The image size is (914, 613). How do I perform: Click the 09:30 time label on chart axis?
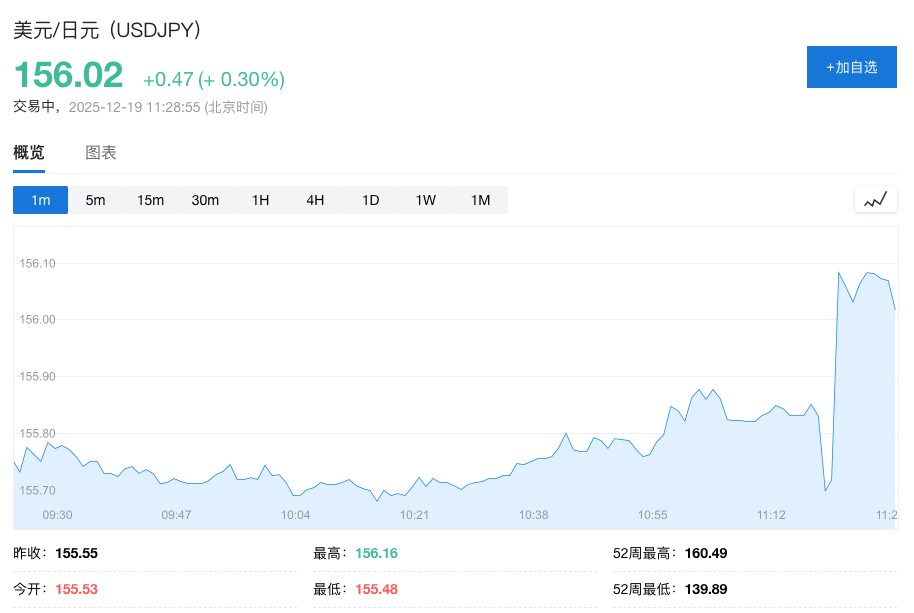[x=57, y=515]
